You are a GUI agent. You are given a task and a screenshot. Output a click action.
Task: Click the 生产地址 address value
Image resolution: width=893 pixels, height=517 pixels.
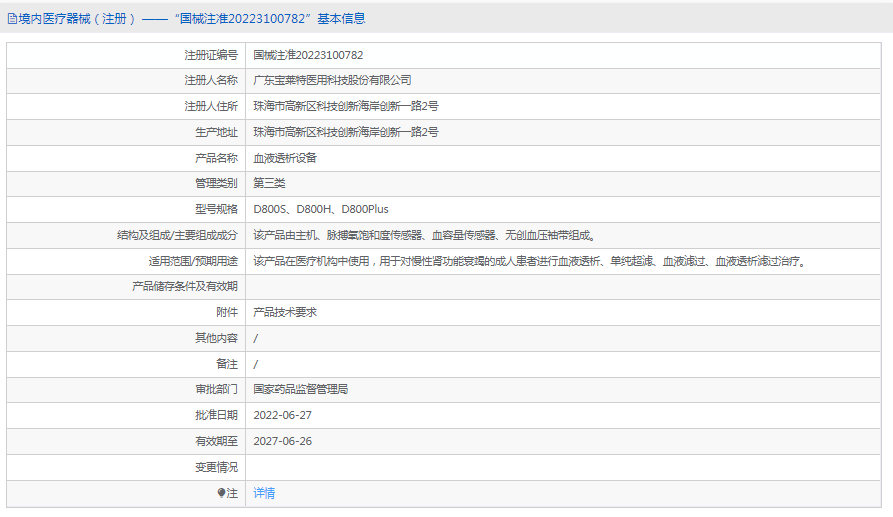point(346,132)
